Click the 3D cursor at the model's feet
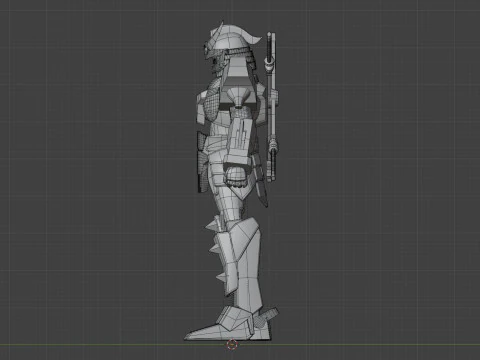480x360 pixels. click(232, 345)
